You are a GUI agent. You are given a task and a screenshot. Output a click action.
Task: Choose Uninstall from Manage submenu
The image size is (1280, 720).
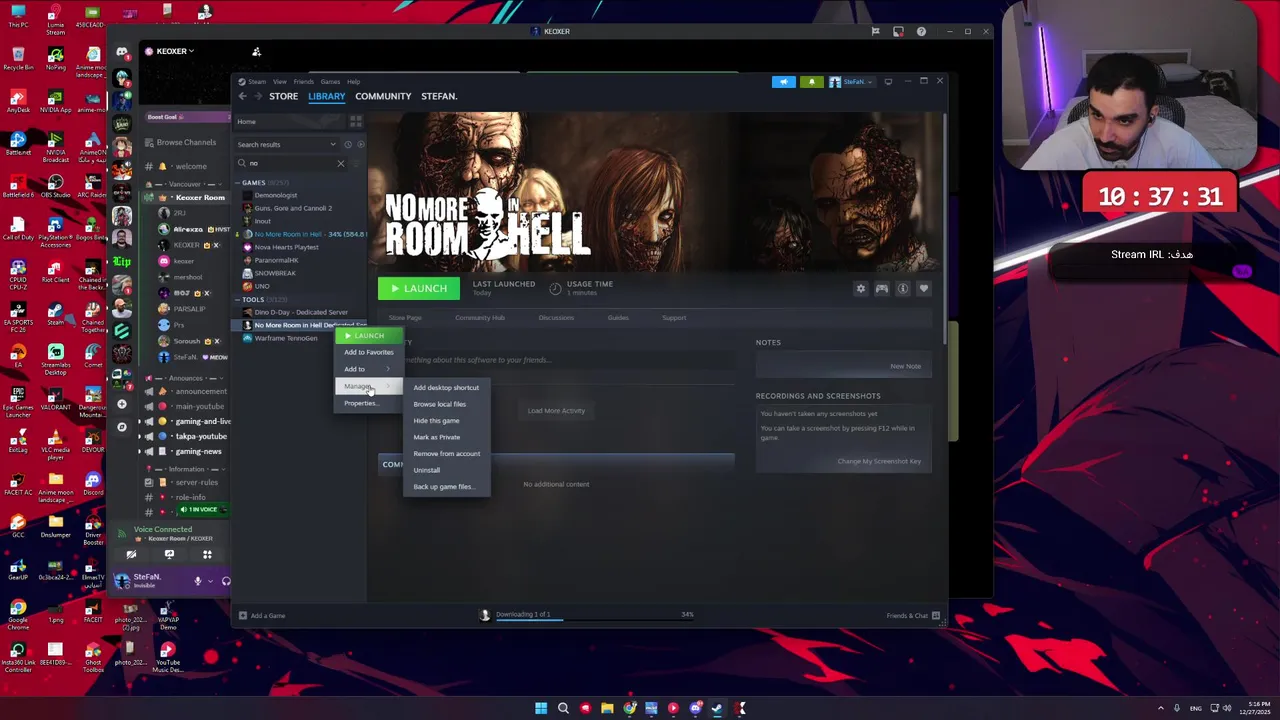coord(446,470)
